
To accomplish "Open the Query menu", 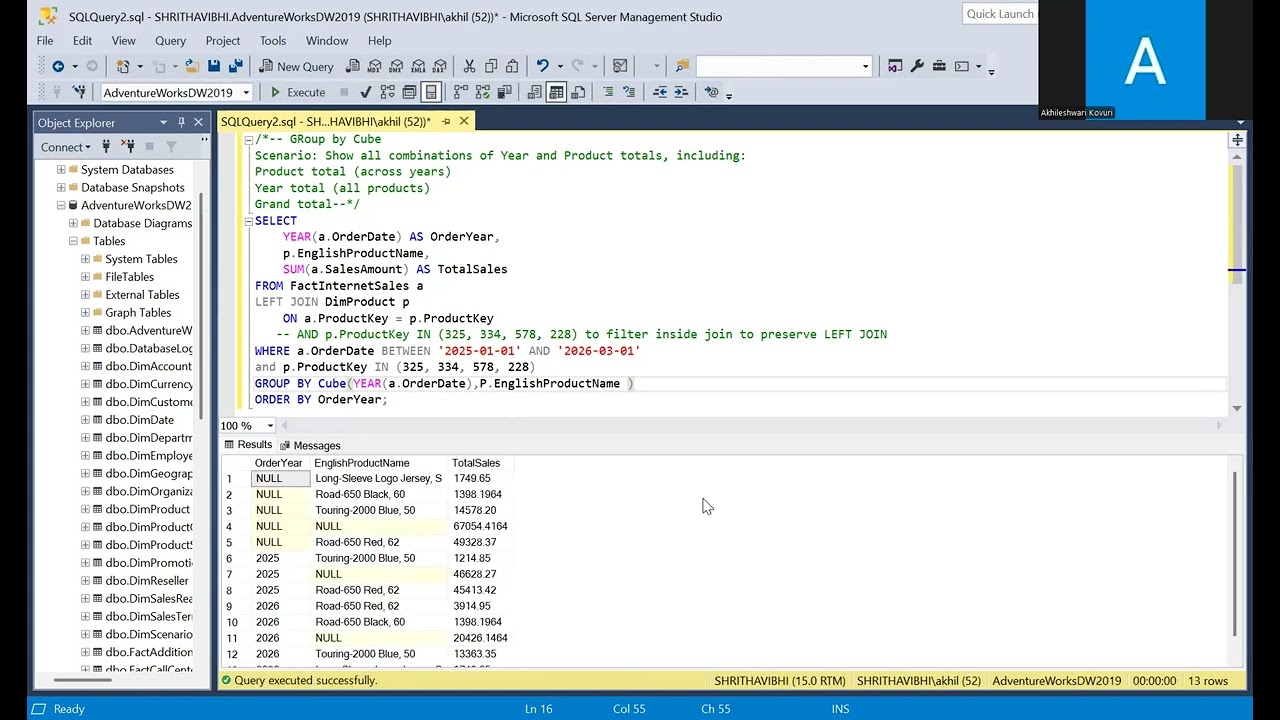I will (x=170, y=41).
